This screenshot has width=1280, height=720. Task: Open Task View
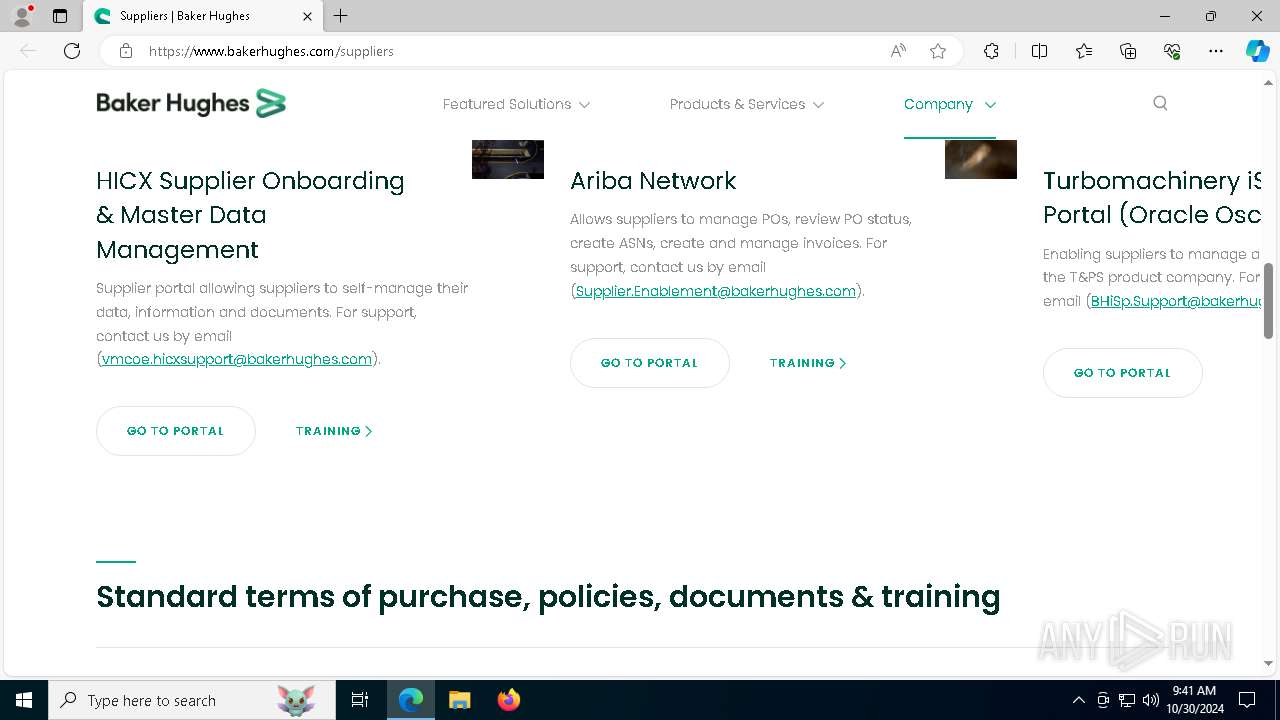tap(360, 700)
